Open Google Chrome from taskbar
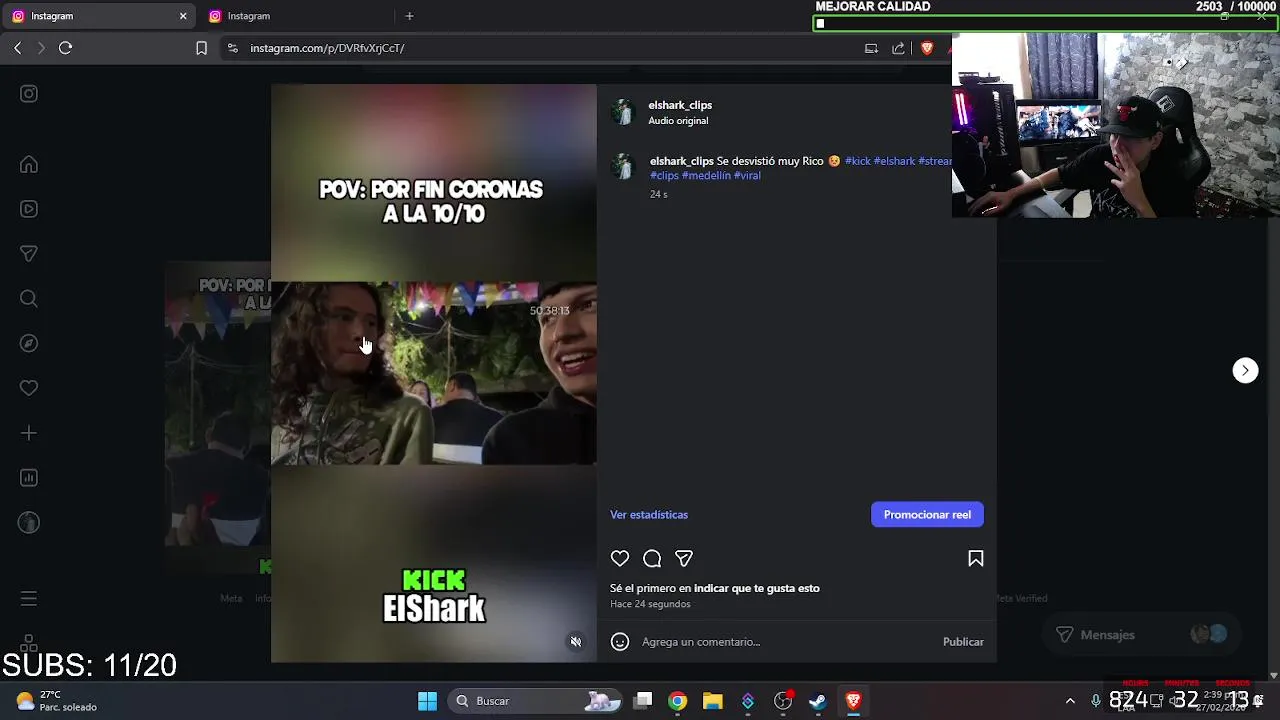 pos(678,701)
